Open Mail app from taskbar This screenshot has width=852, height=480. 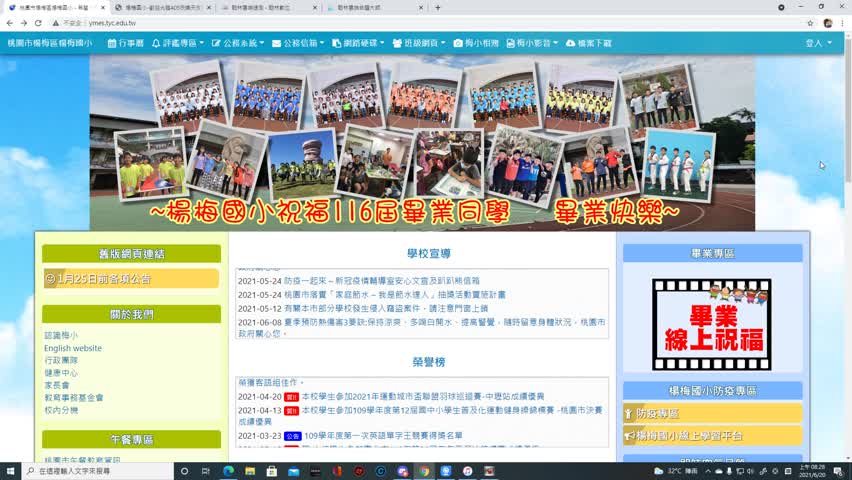point(293,471)
